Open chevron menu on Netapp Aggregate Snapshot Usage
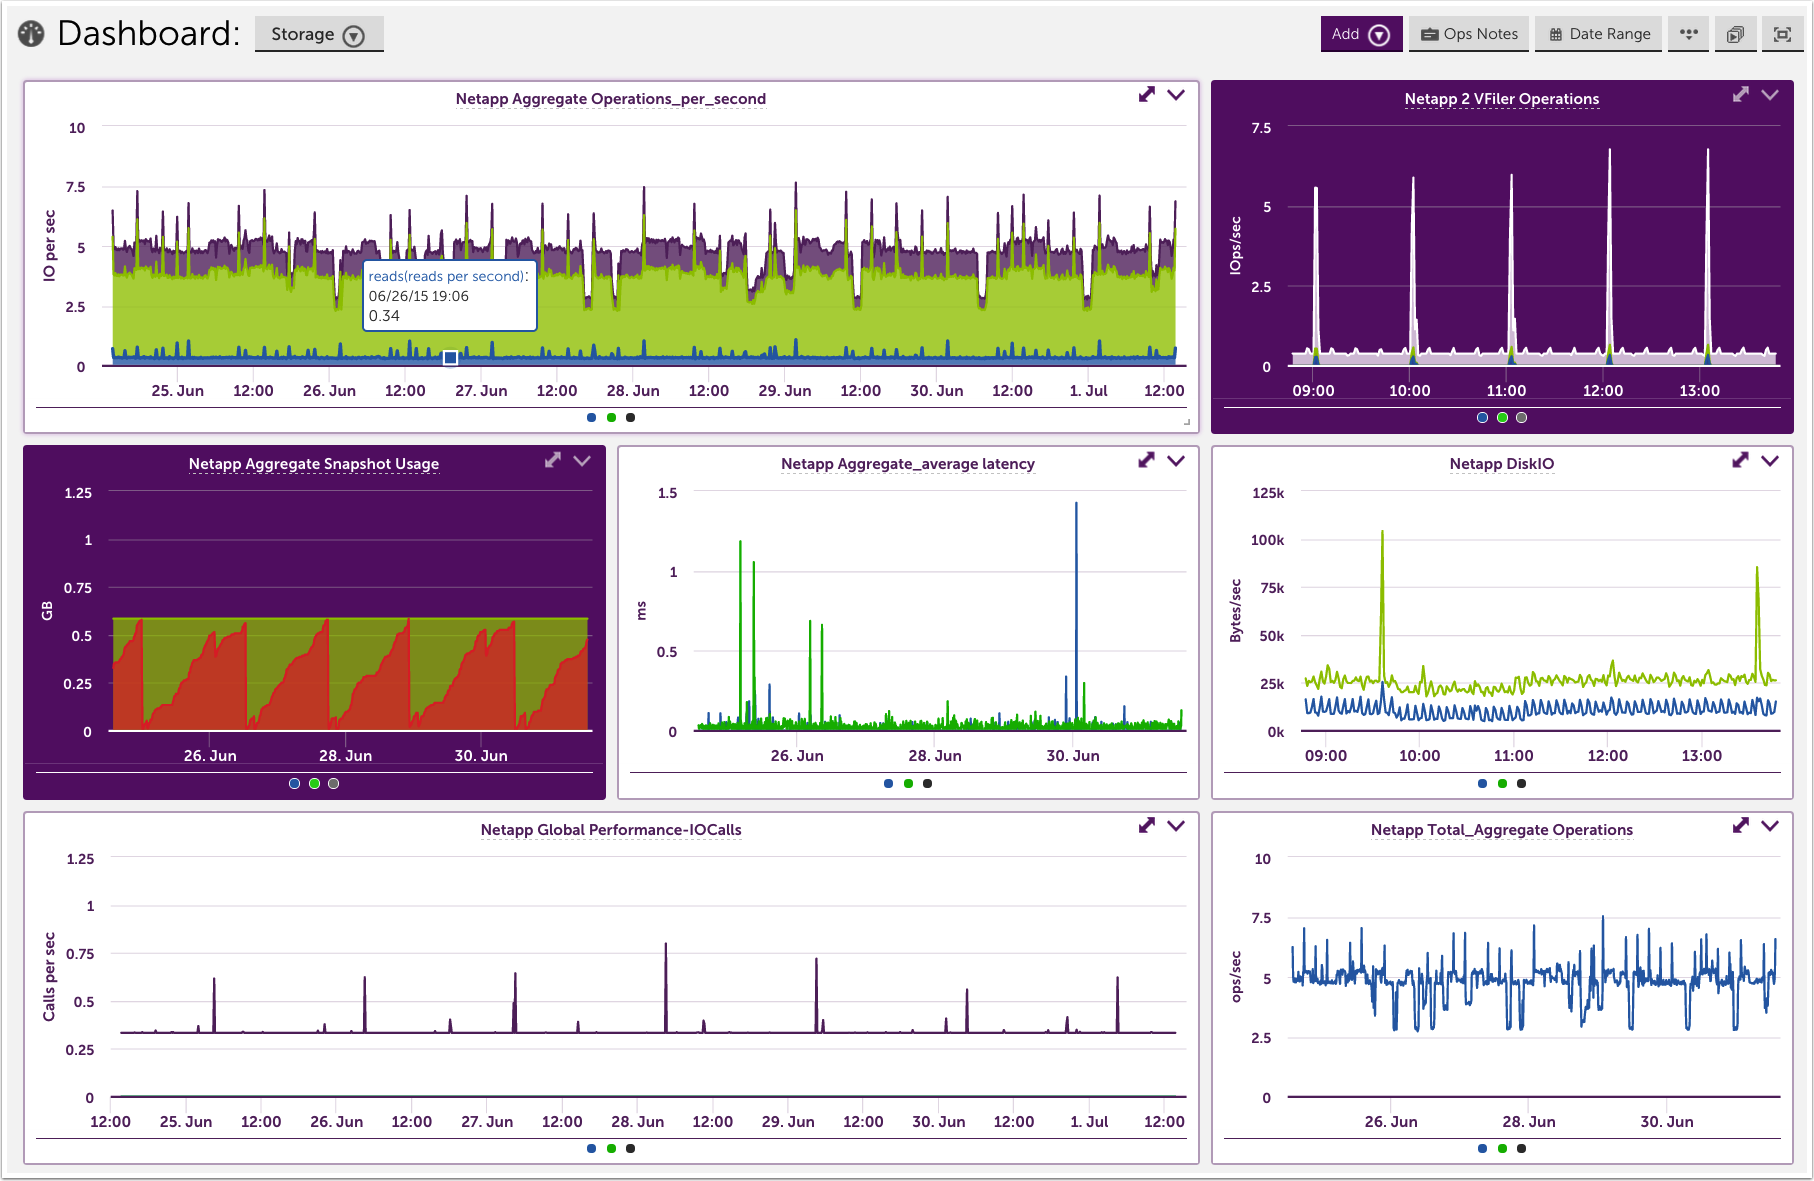The image size is (1814, 1181). tap(582, 460)
